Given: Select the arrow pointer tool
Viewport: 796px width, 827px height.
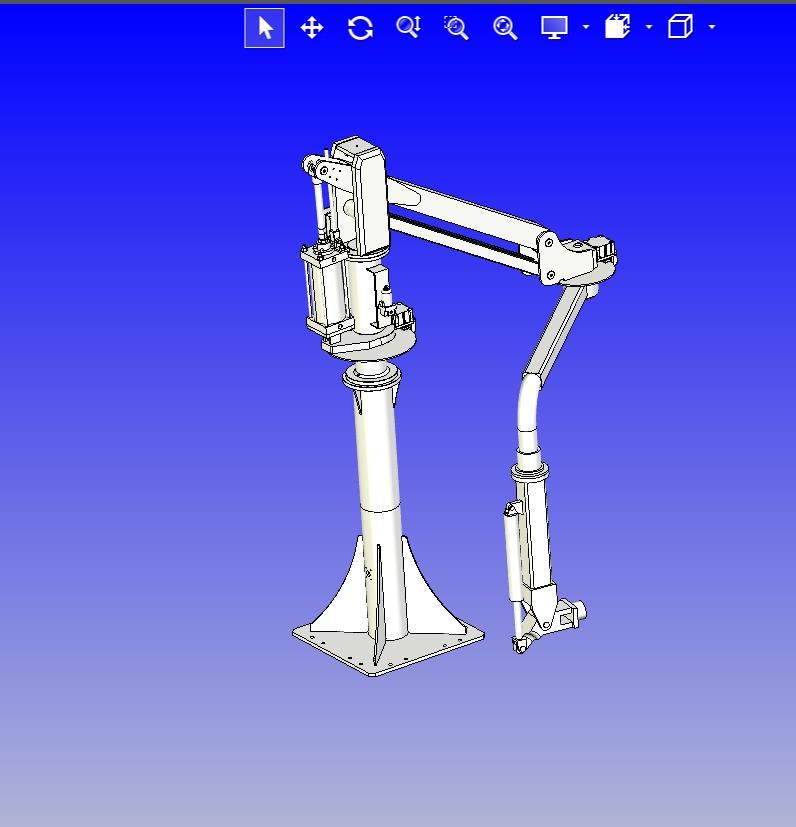Looking at the screenshot, I should pyautogui.click(x=264, y=28).
